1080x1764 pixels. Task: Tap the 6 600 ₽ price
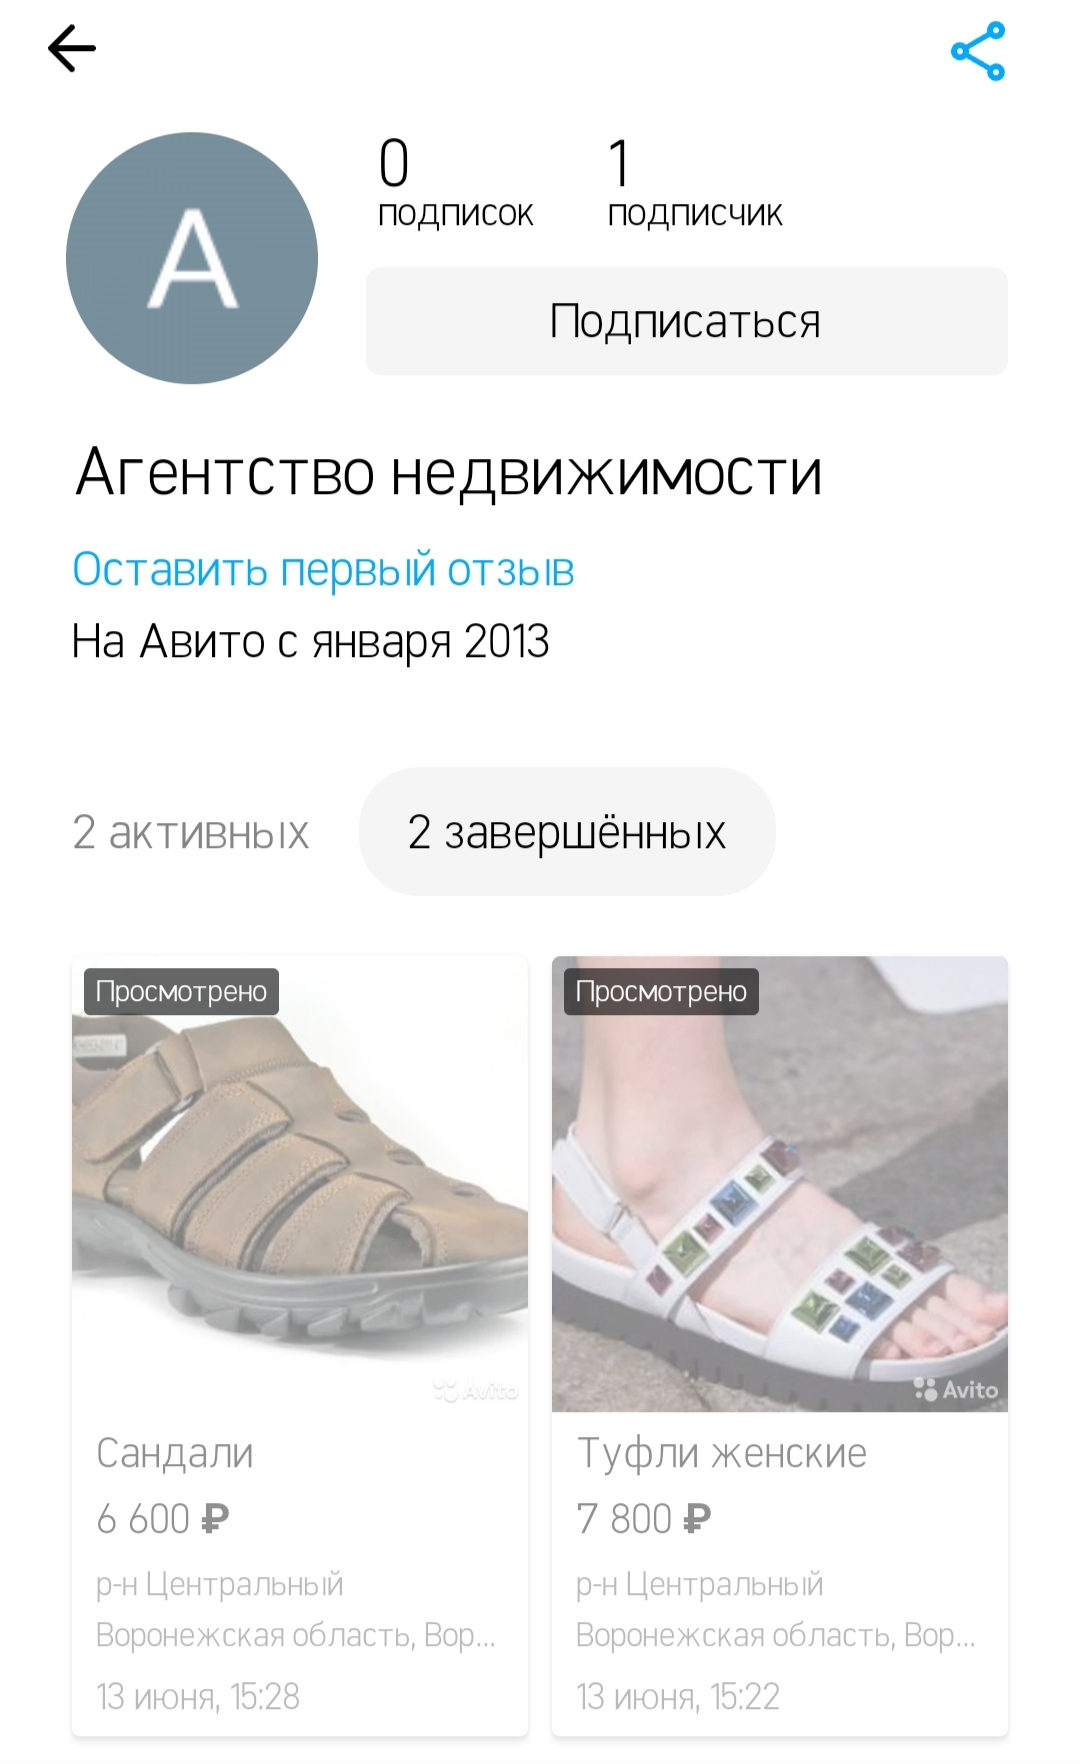(163, 1519)
